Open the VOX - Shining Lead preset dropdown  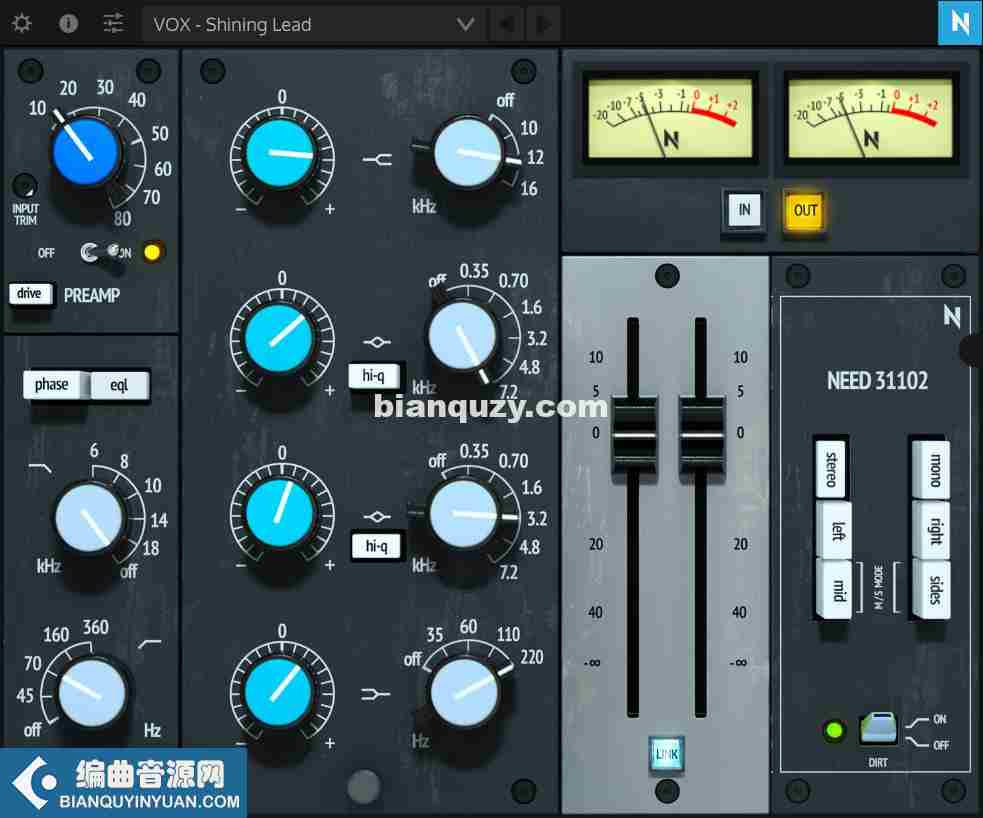coord(313,24)
